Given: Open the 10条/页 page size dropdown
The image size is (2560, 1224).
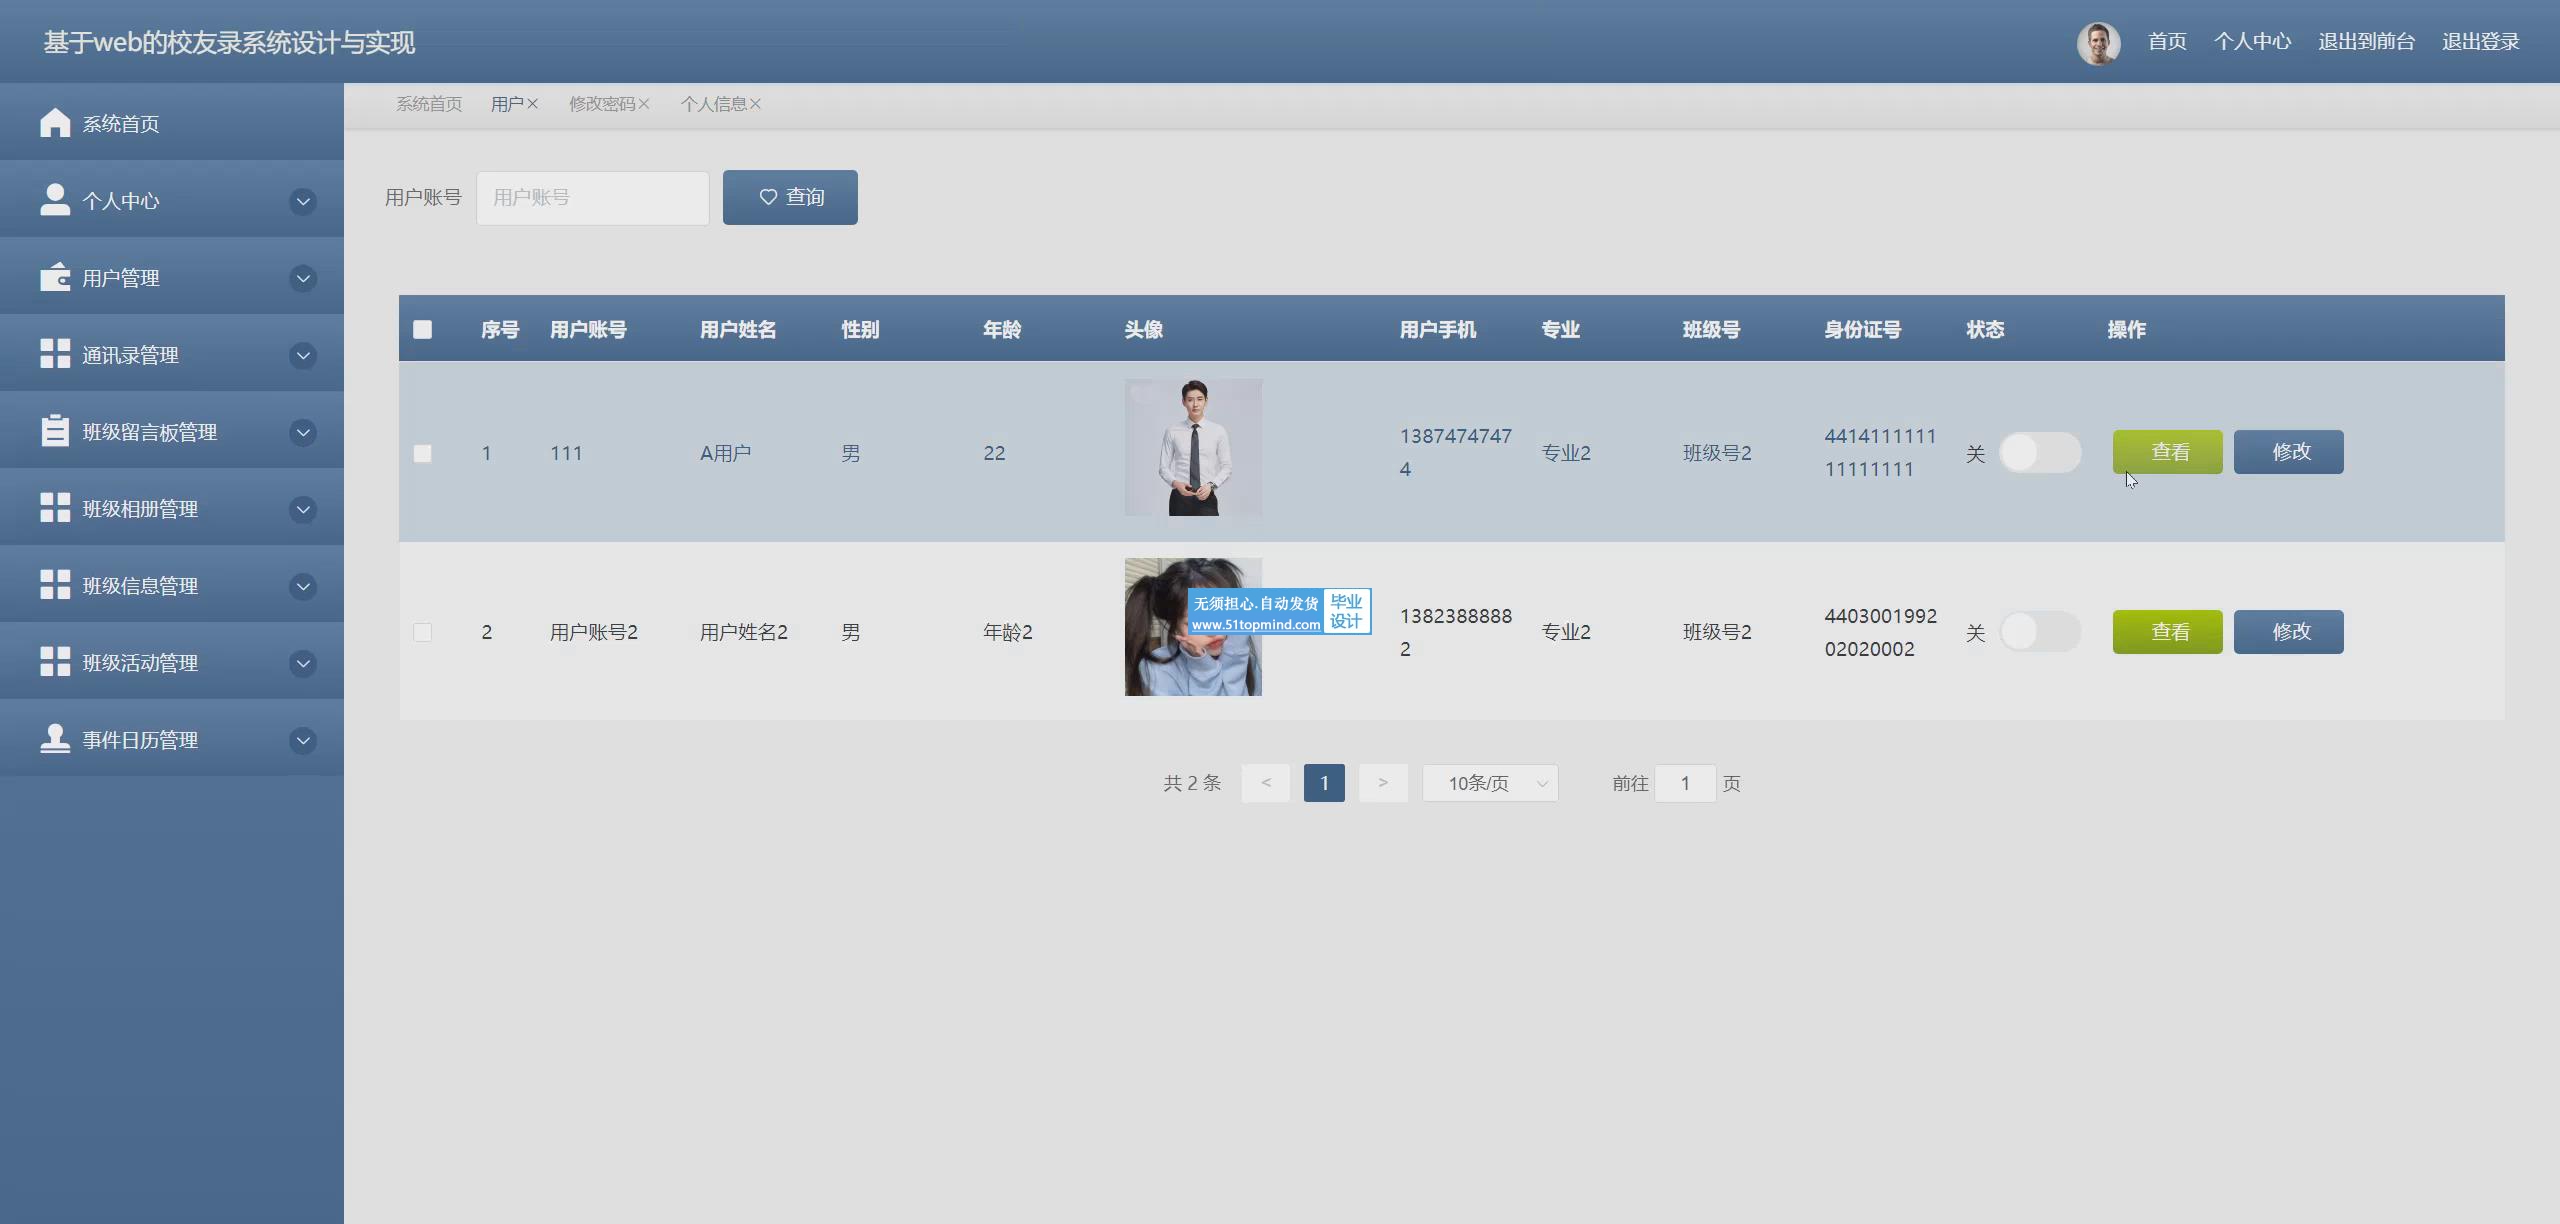Looking at the screenshot, I should coord(1490,783).
